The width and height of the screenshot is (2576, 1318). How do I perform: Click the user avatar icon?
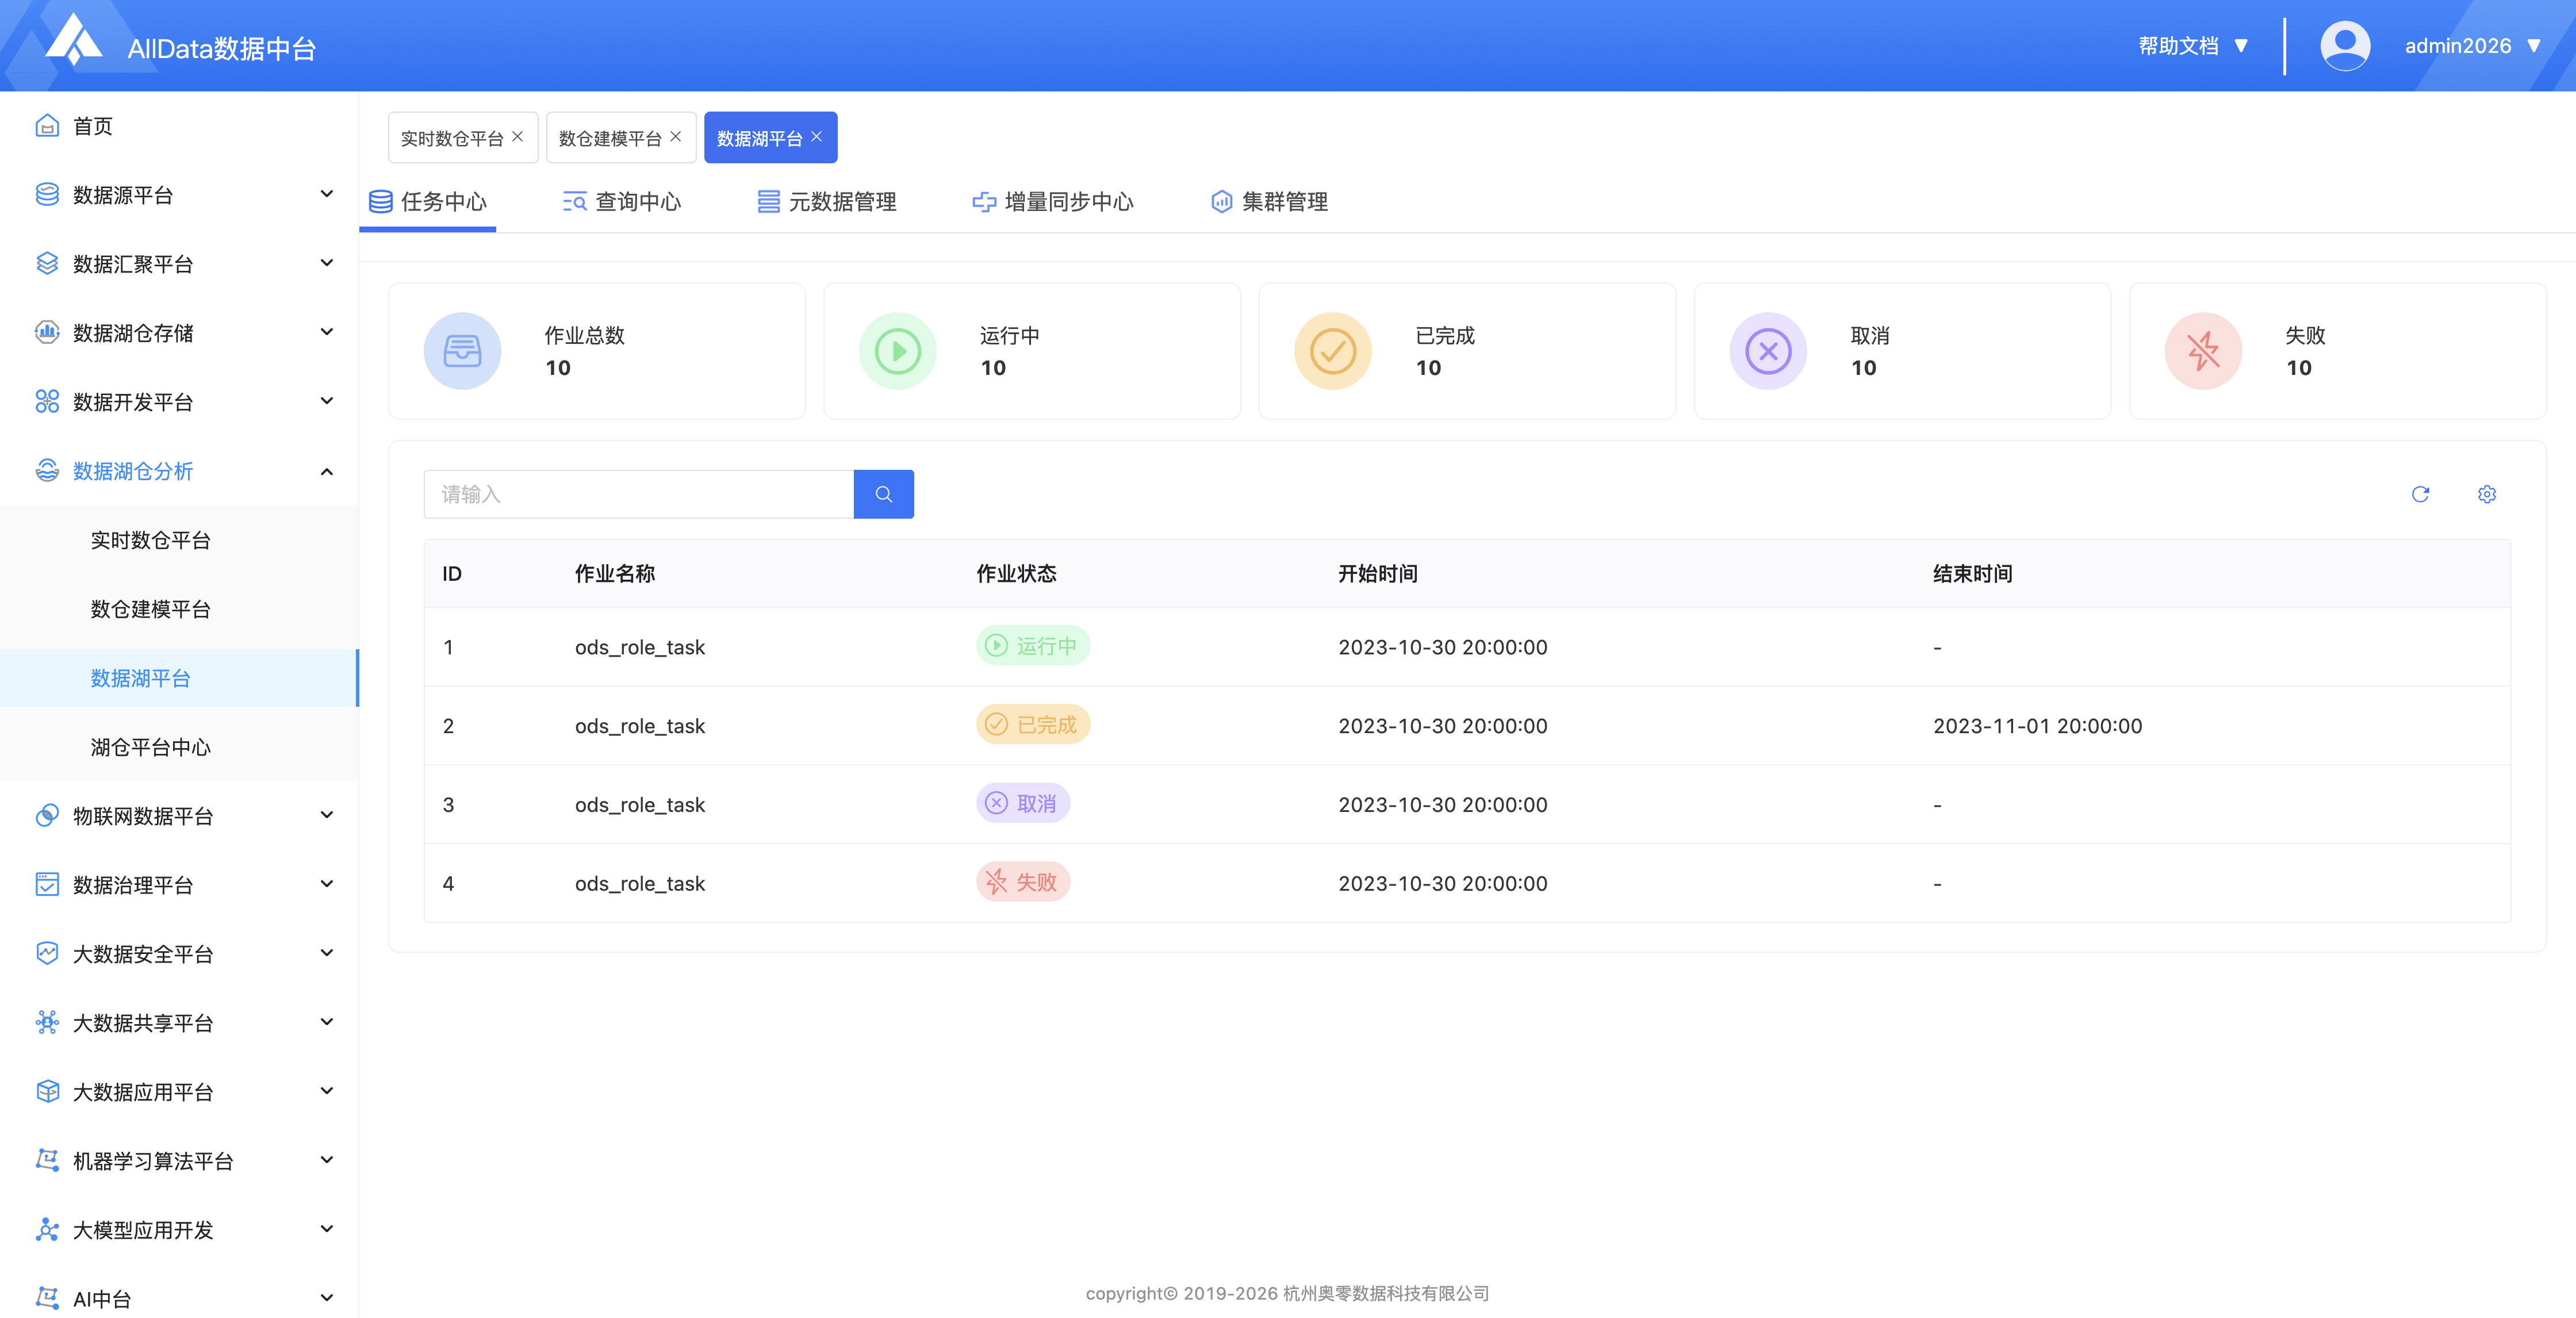coord(2344,46)
